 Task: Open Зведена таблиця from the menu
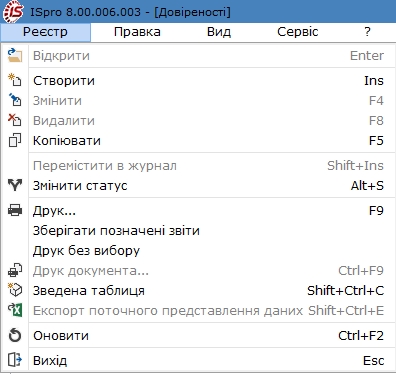[x=207, y=290]
